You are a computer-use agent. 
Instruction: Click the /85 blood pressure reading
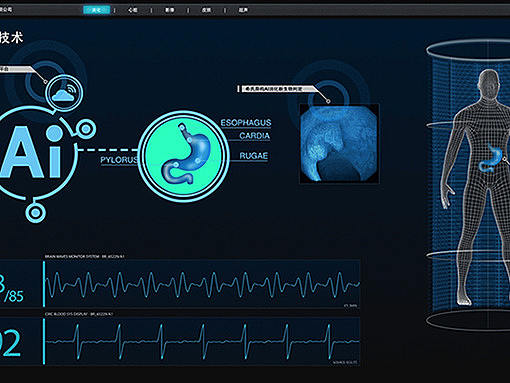13,296
